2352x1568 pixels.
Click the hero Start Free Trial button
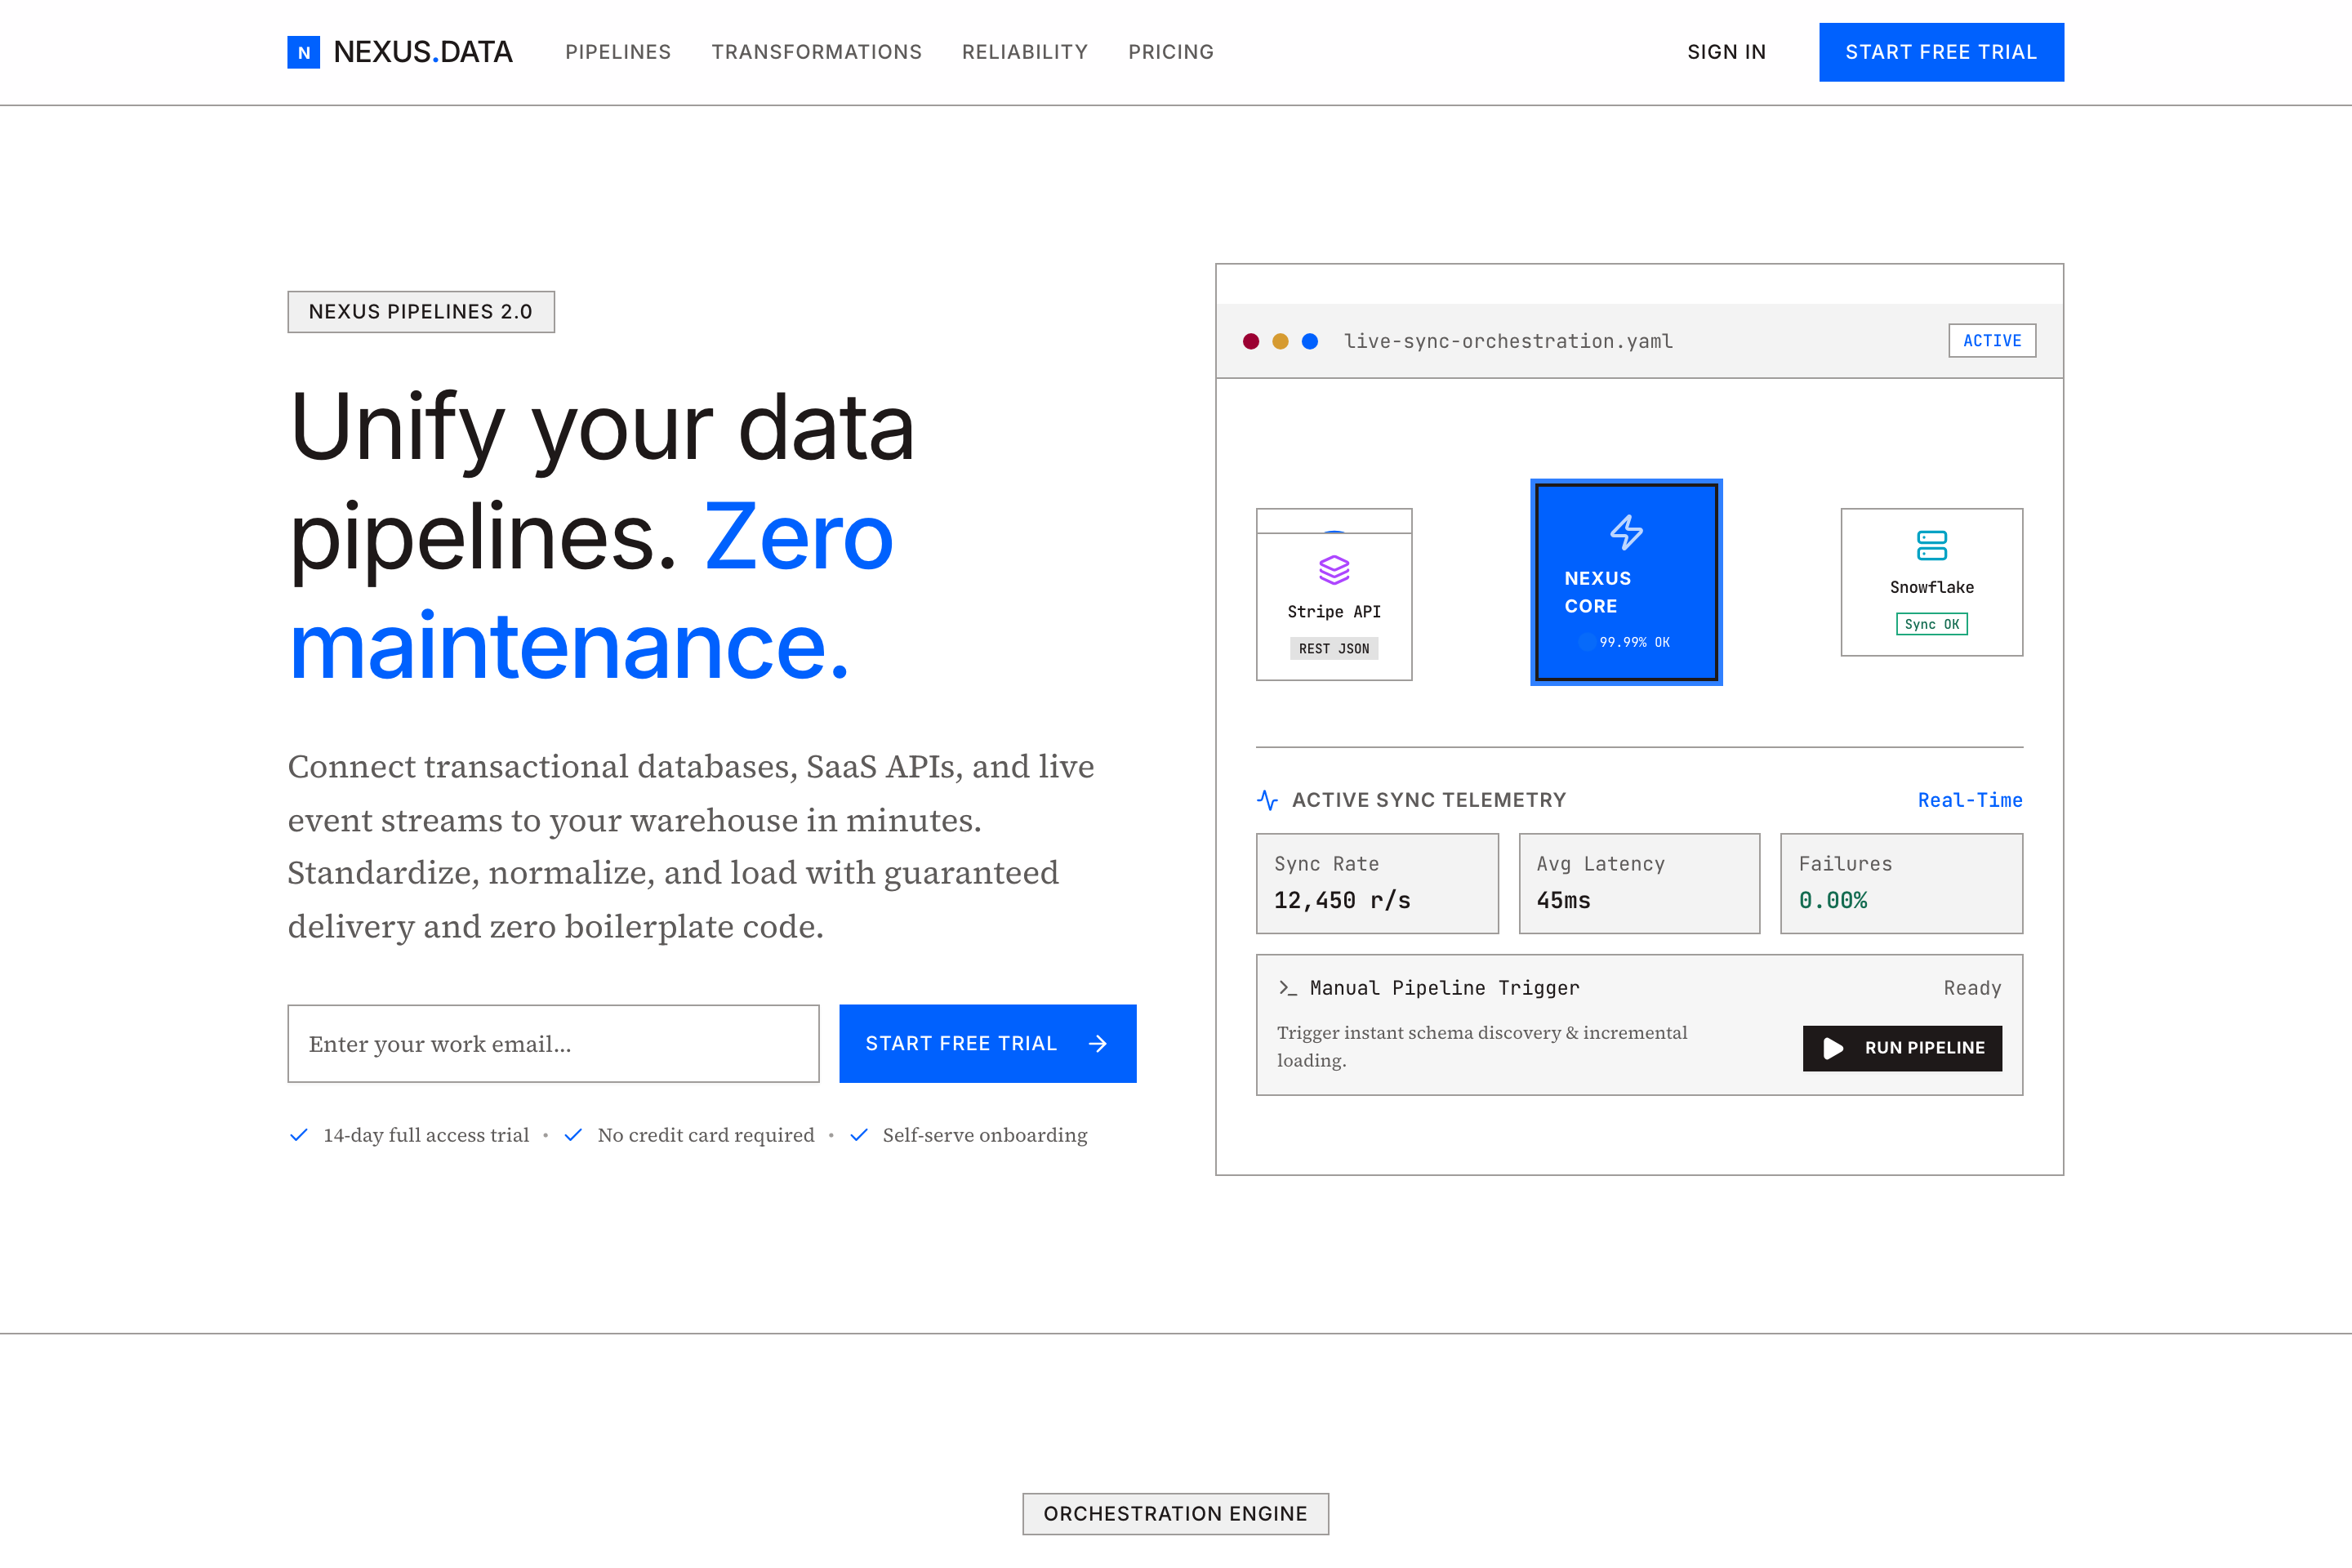pos(988,1044)
